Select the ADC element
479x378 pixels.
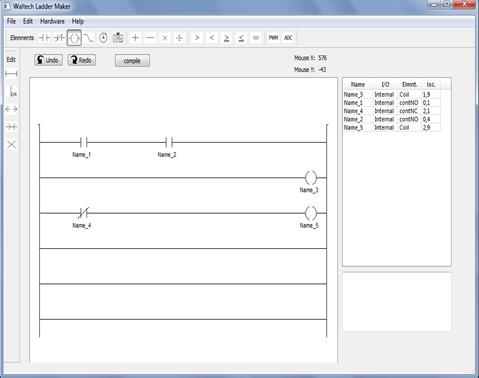(288, 38)
